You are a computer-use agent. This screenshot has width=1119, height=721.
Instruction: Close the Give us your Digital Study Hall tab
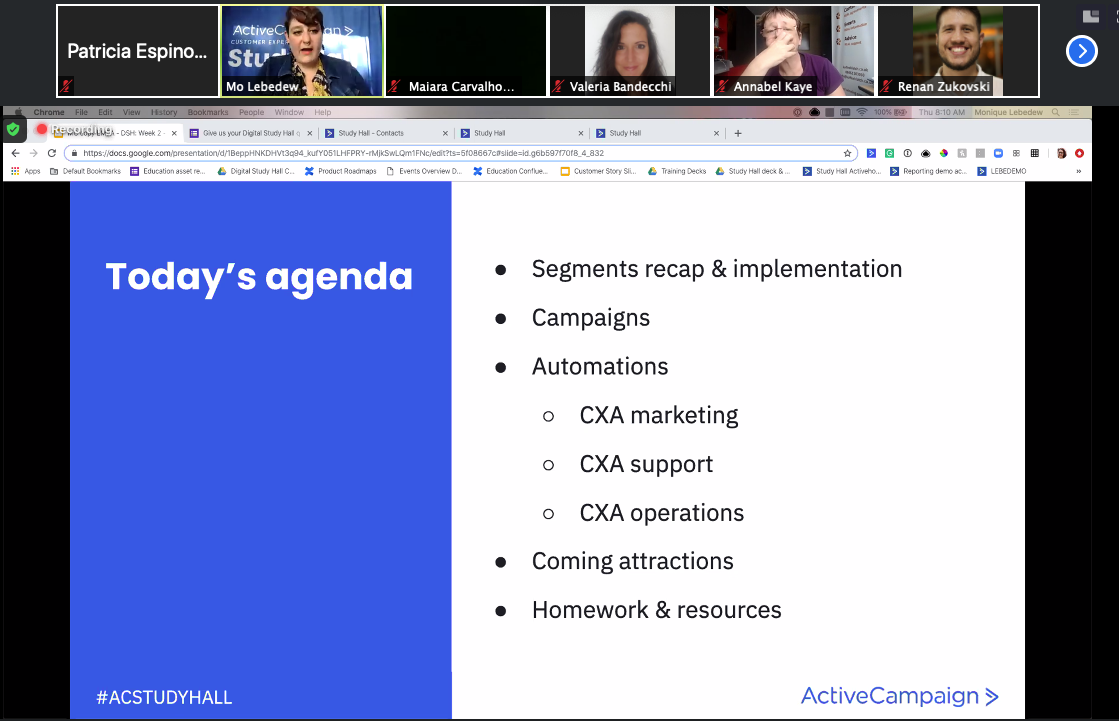pyautogui.click(x=310, y=133)
